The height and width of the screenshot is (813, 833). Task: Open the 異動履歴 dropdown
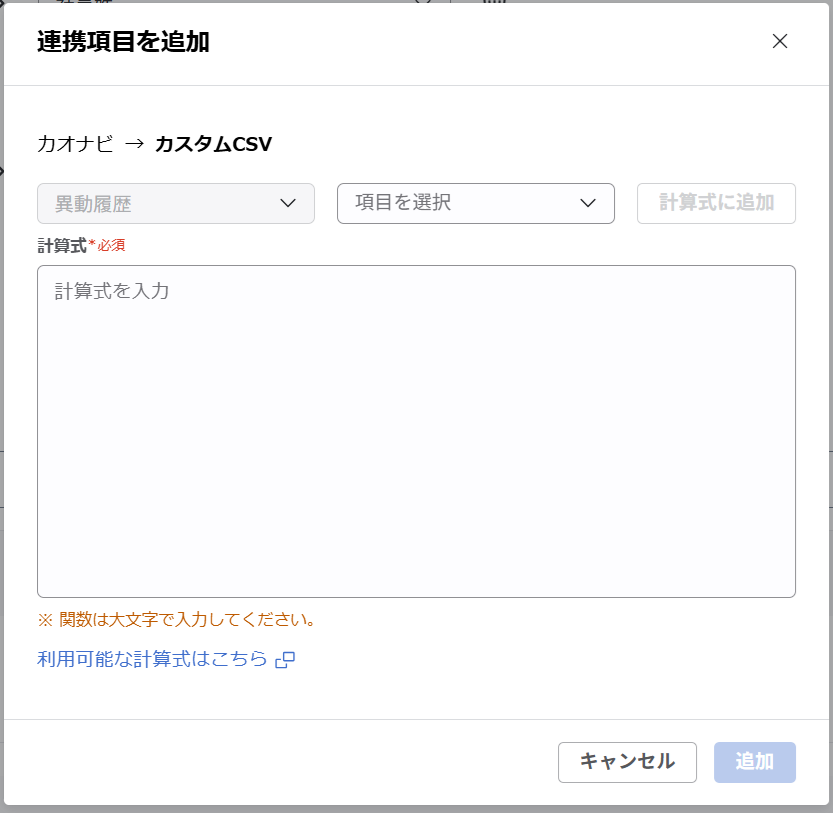coord(175,203)
